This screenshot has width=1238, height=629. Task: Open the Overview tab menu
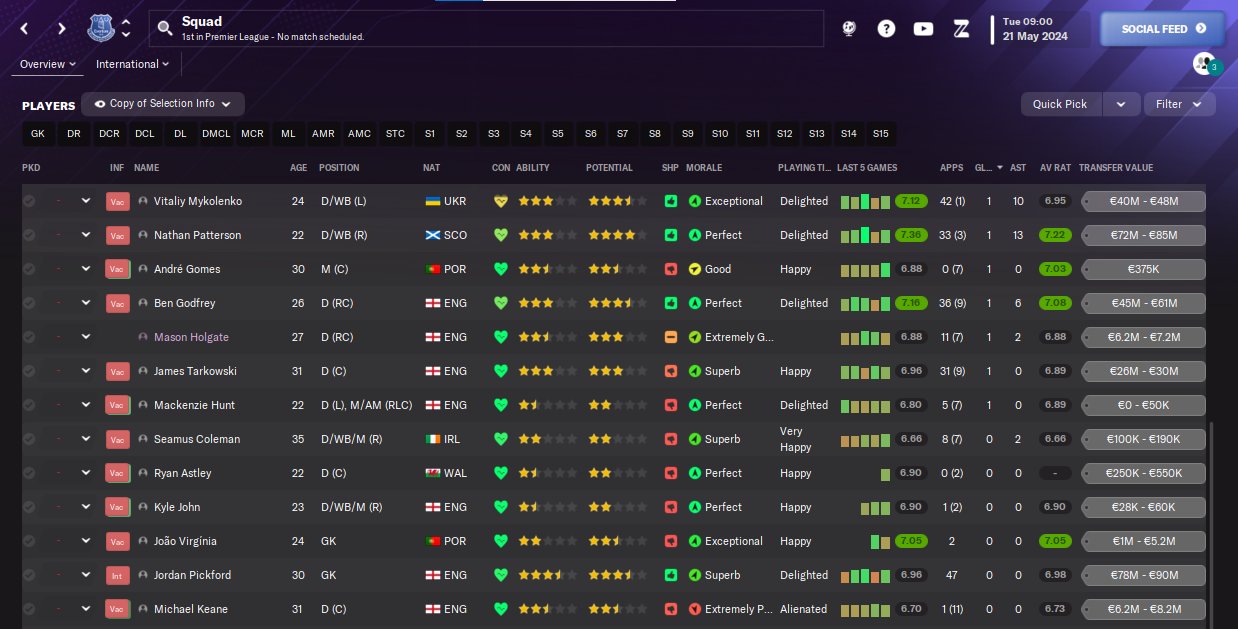click(48, 64)
